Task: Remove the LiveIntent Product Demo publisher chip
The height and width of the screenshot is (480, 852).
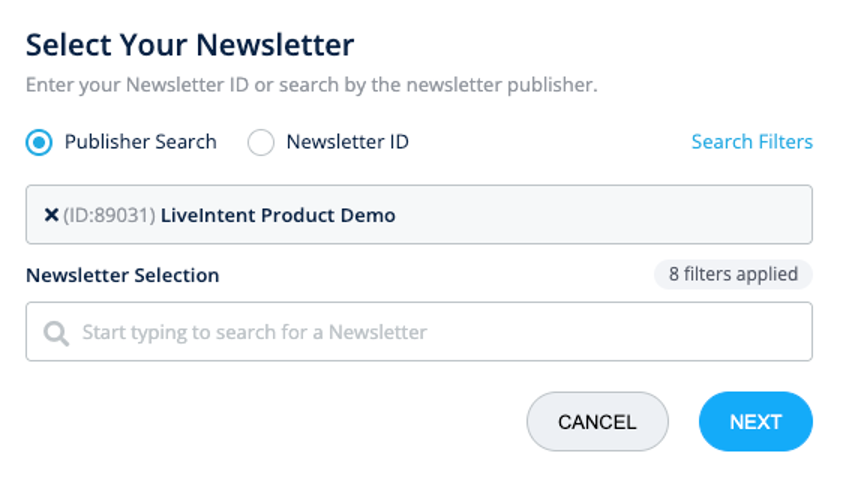Action: pos(51,215)
